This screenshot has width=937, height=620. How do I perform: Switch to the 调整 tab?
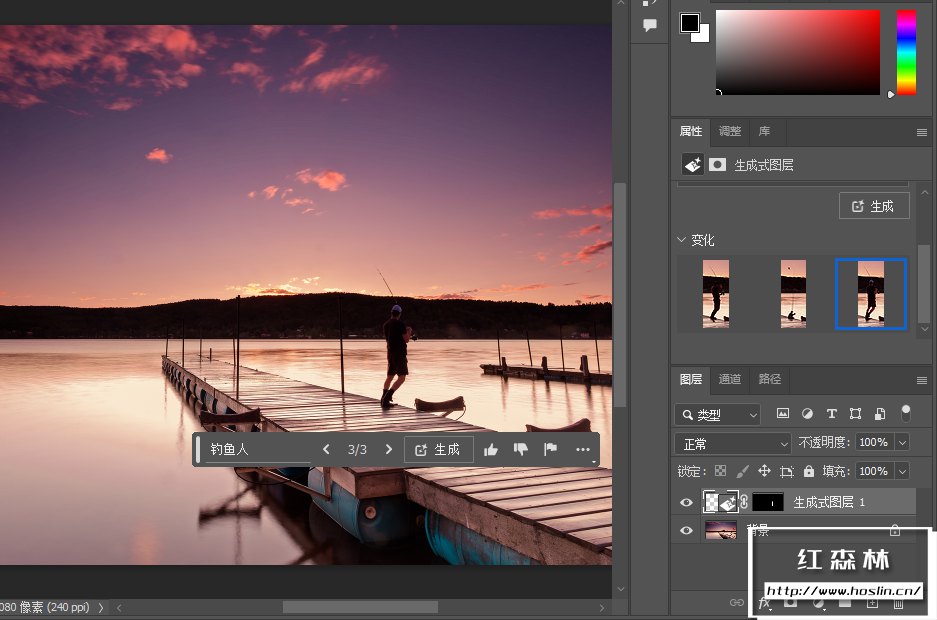pyautogui.click(x=730, y=131)
